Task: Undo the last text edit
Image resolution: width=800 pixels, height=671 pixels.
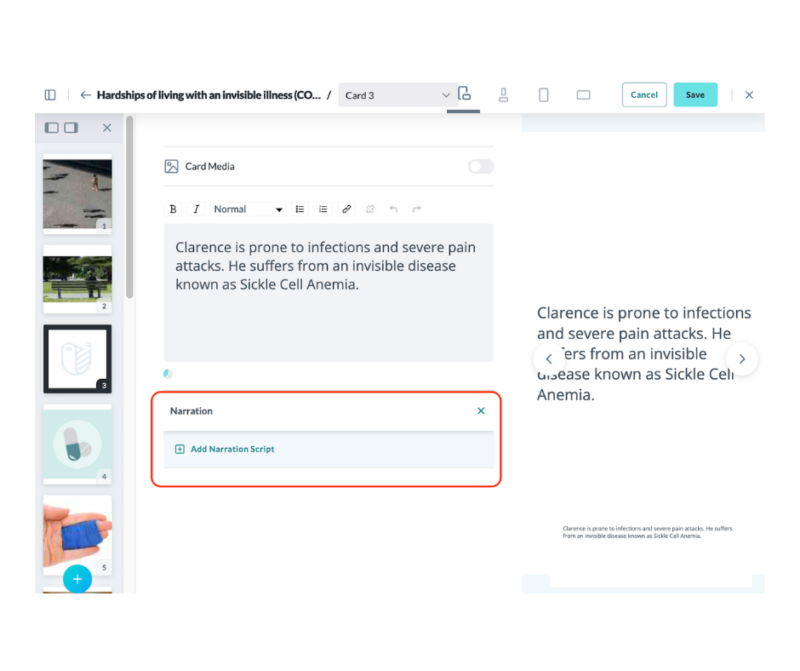Action: point(394,209)
